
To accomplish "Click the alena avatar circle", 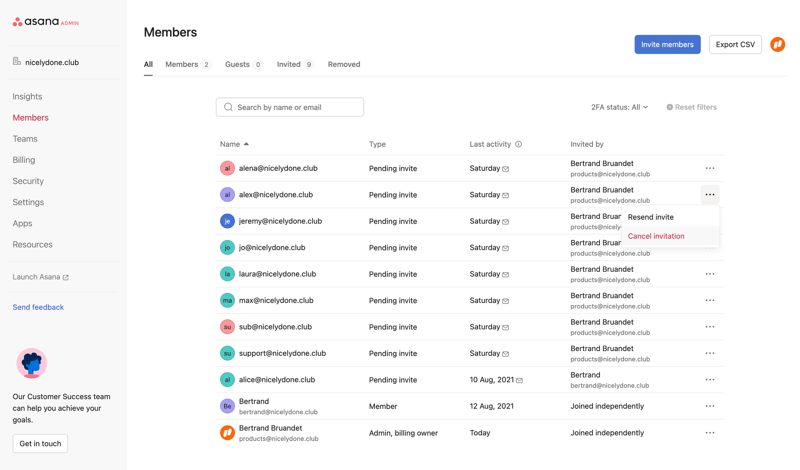I will (x=227, y=168).
